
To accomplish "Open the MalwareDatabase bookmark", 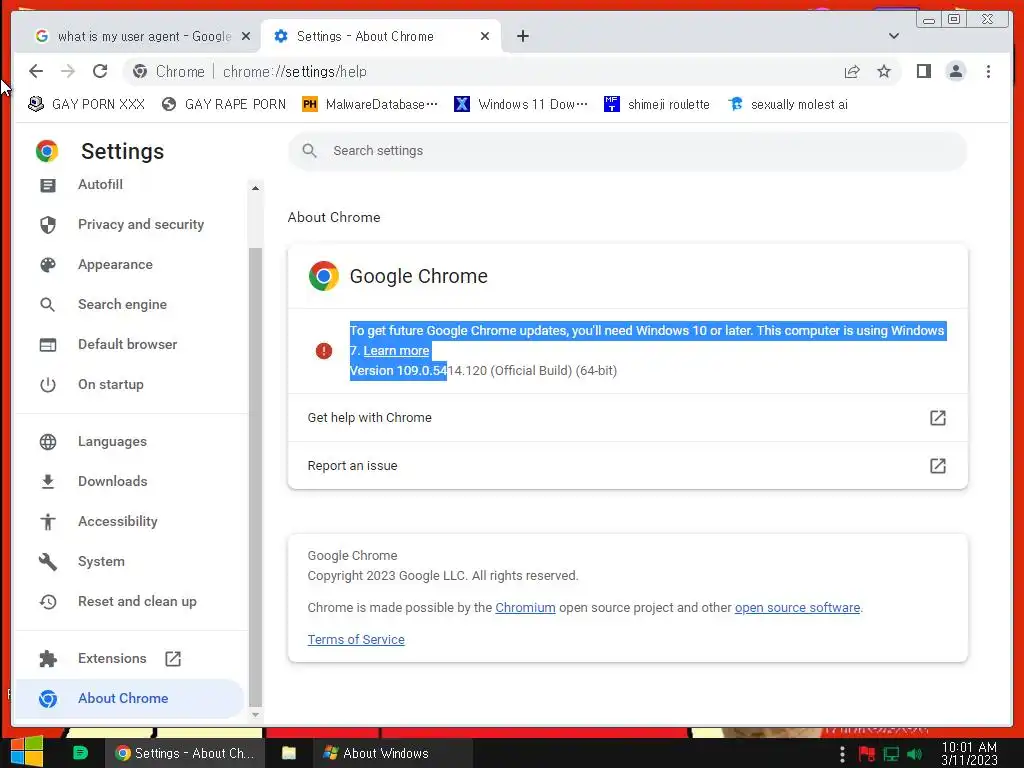I will coord(370,104).
